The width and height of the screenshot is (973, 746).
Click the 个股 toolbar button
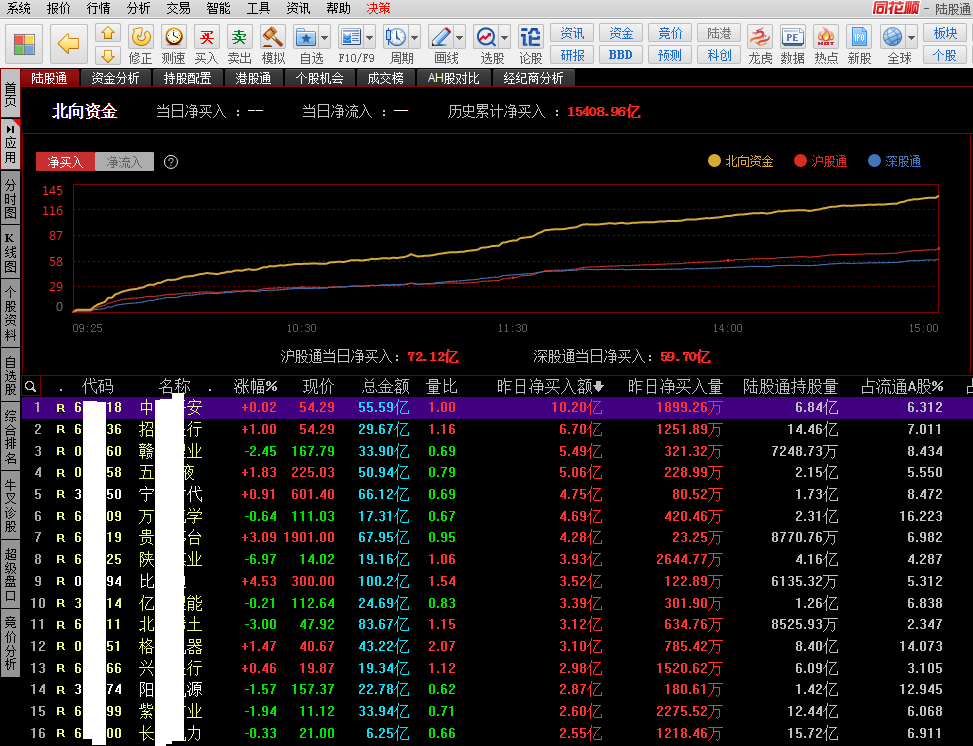(945, 55)
